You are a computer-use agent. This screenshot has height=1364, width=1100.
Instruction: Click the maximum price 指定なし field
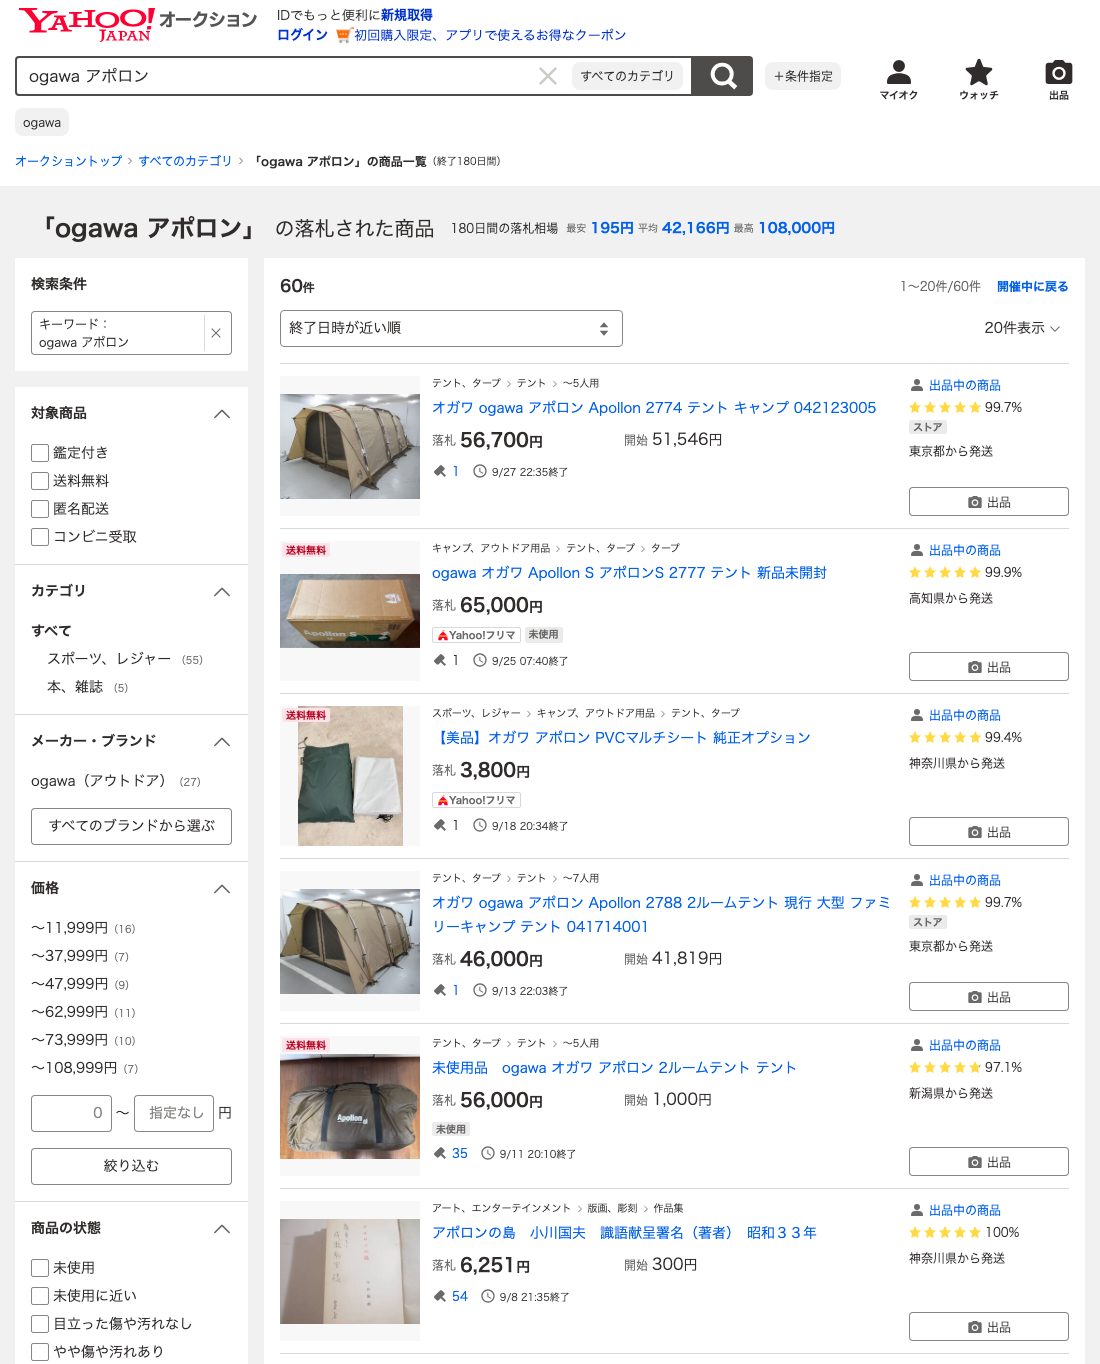174,1113
